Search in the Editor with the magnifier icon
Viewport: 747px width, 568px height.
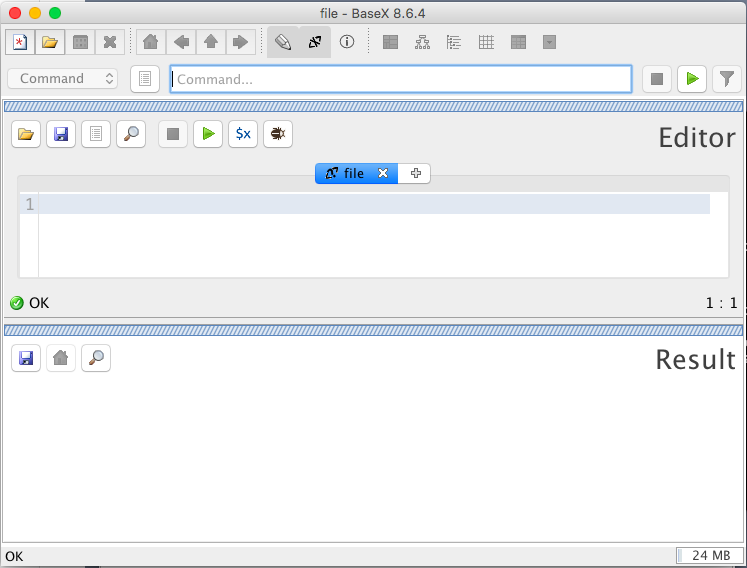(x=131, y=134)
